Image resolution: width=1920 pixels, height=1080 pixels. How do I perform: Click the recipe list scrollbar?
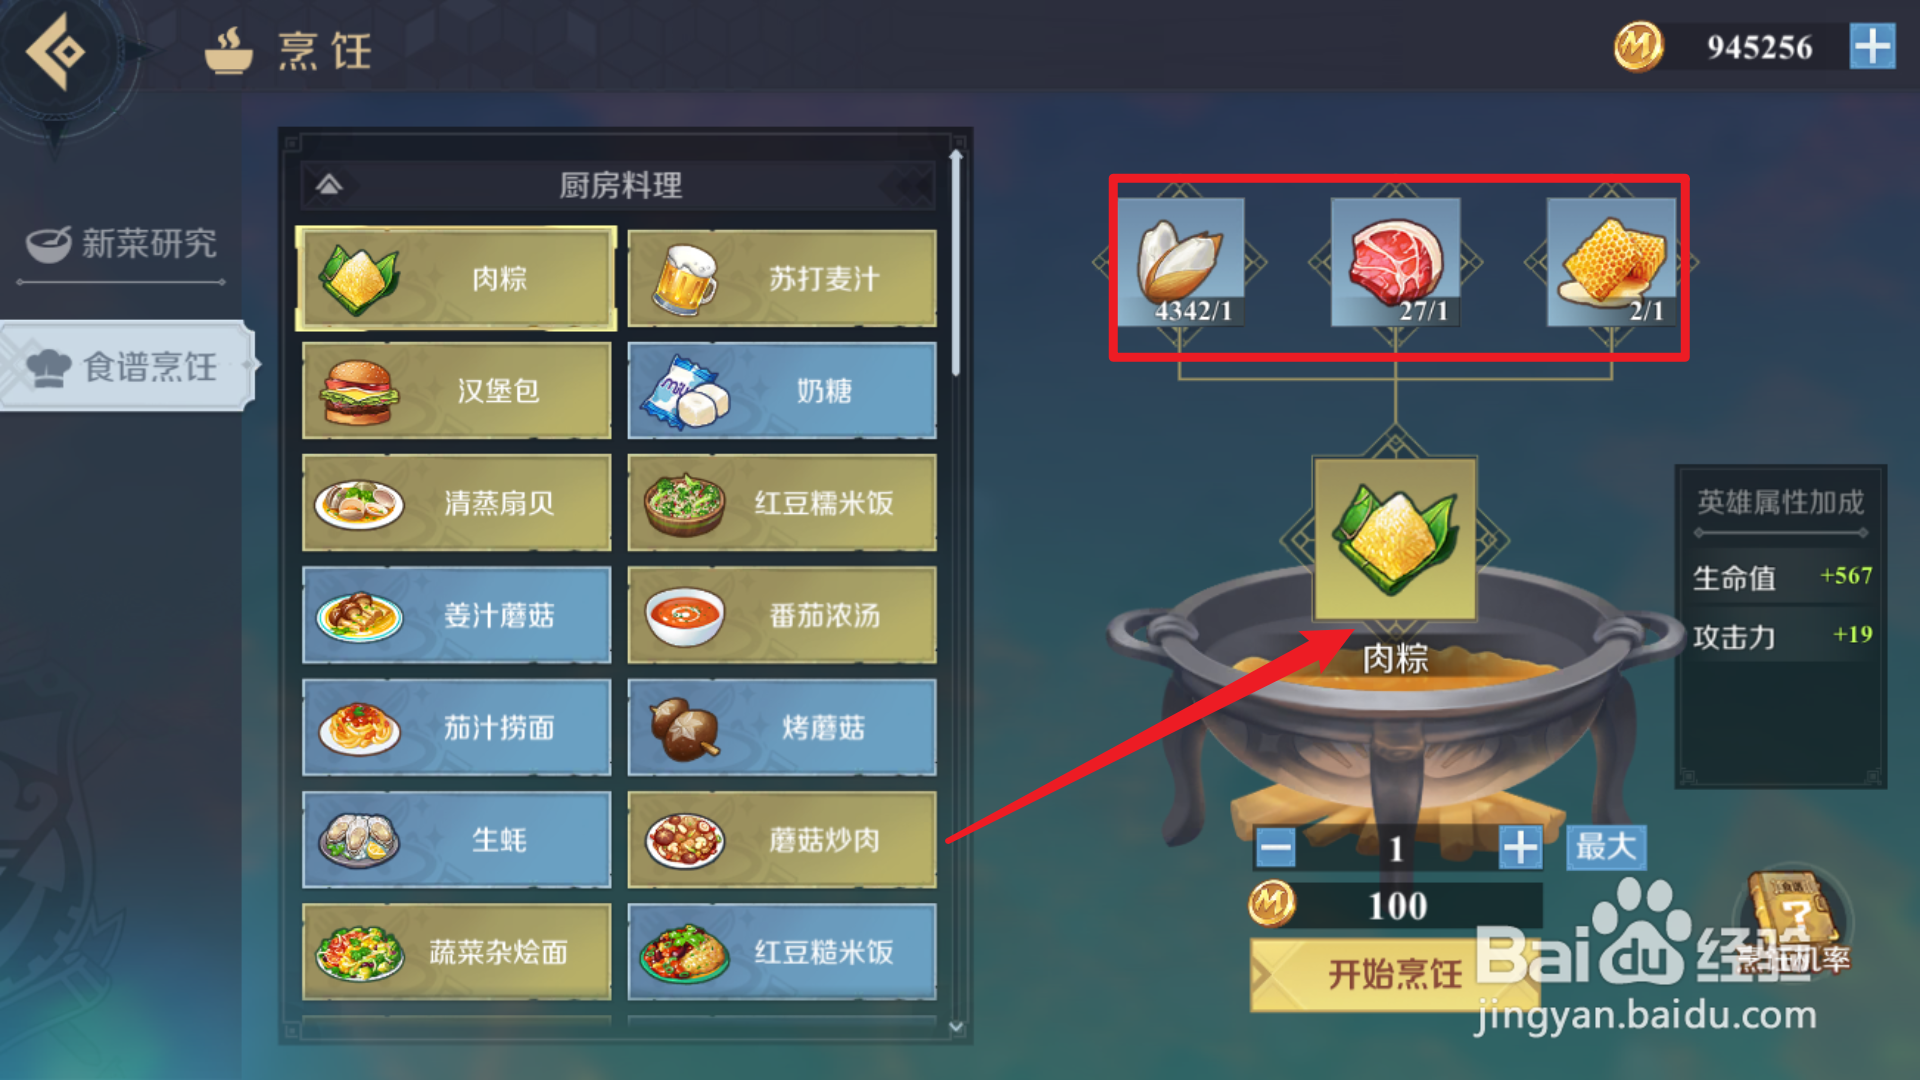[x=956, y=264]
